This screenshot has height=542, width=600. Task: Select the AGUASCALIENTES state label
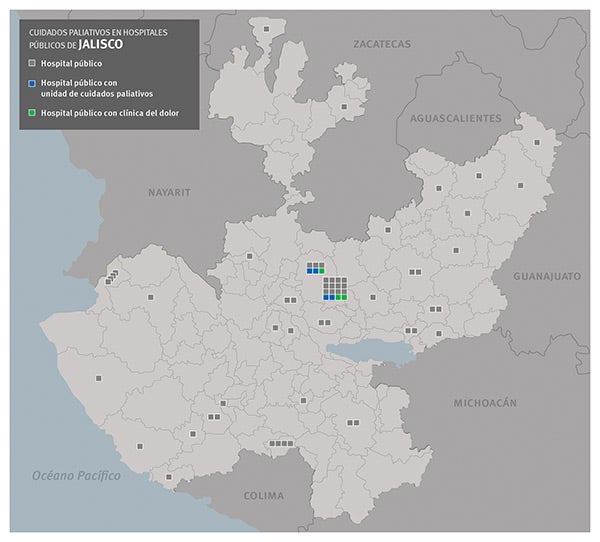coord(456,118)
